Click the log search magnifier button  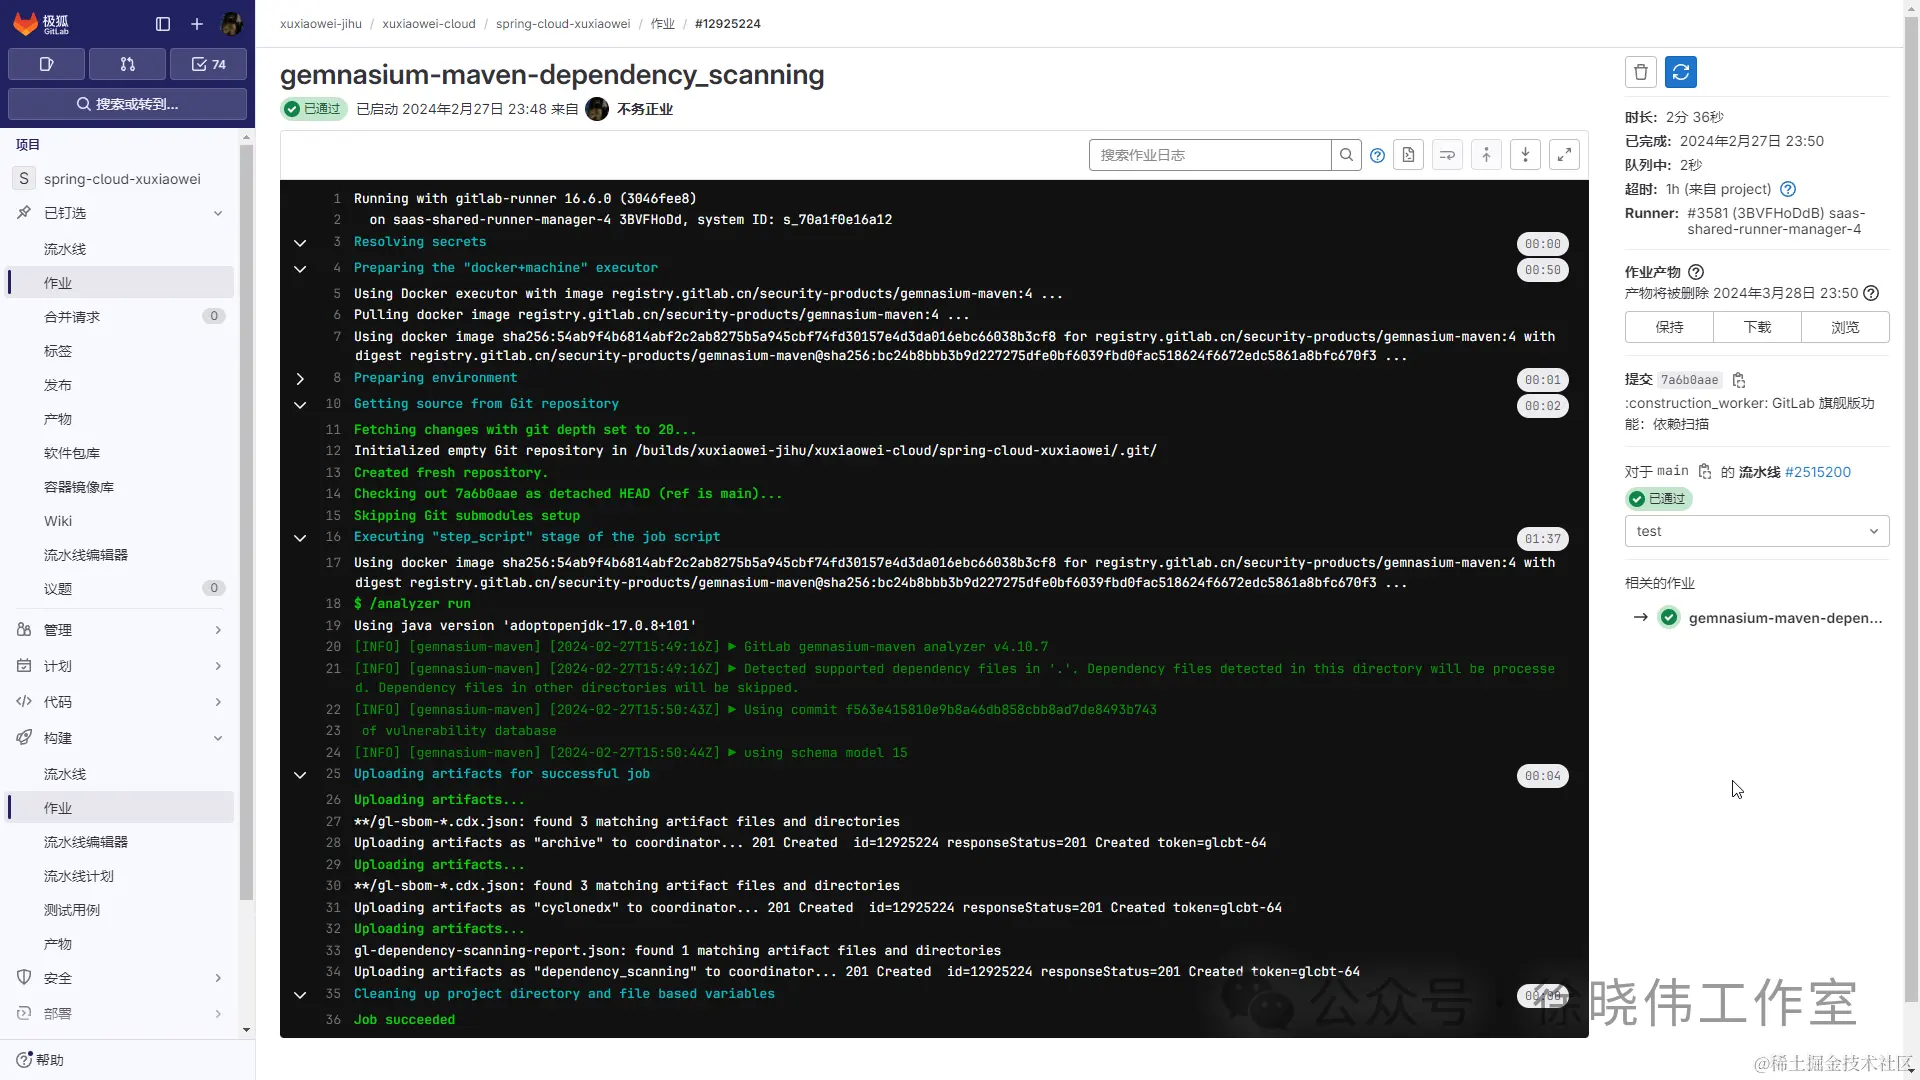tap(1346, 155)
